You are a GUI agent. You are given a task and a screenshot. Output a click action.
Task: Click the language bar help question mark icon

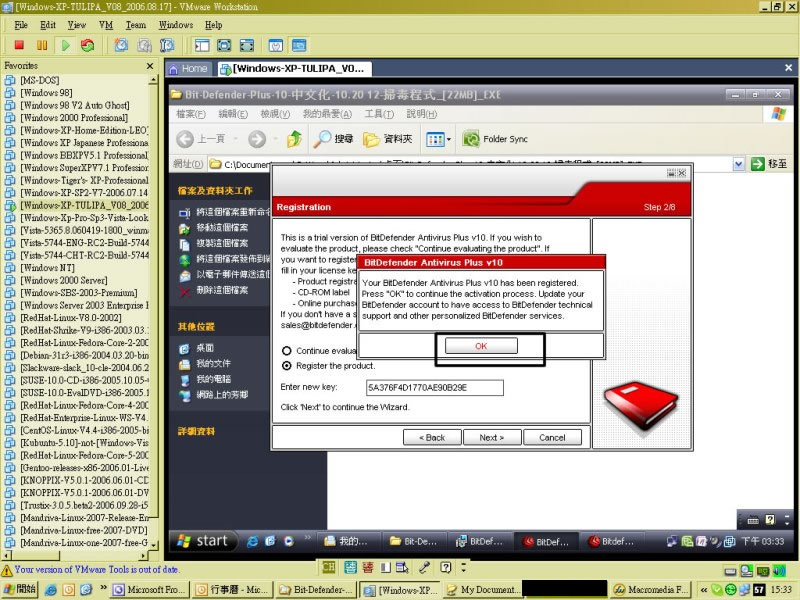(446, 567)
